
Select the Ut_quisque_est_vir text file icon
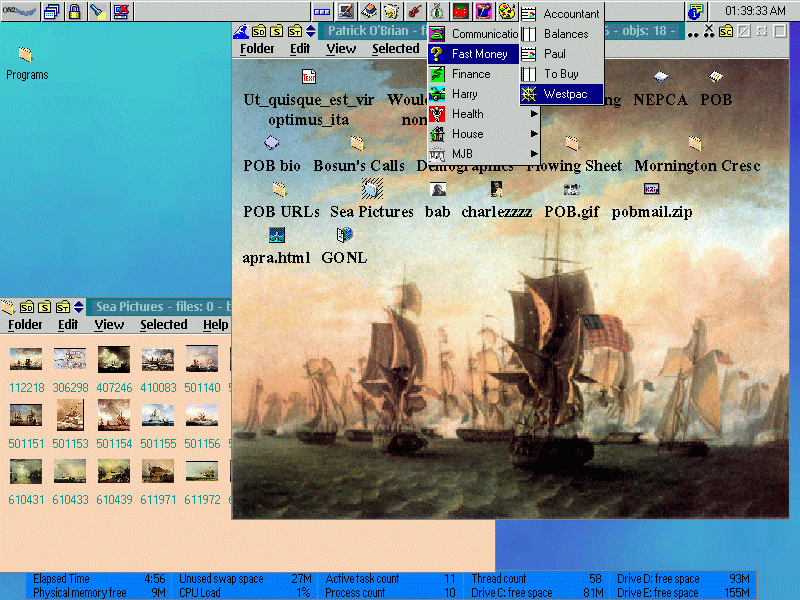point(309,77)
